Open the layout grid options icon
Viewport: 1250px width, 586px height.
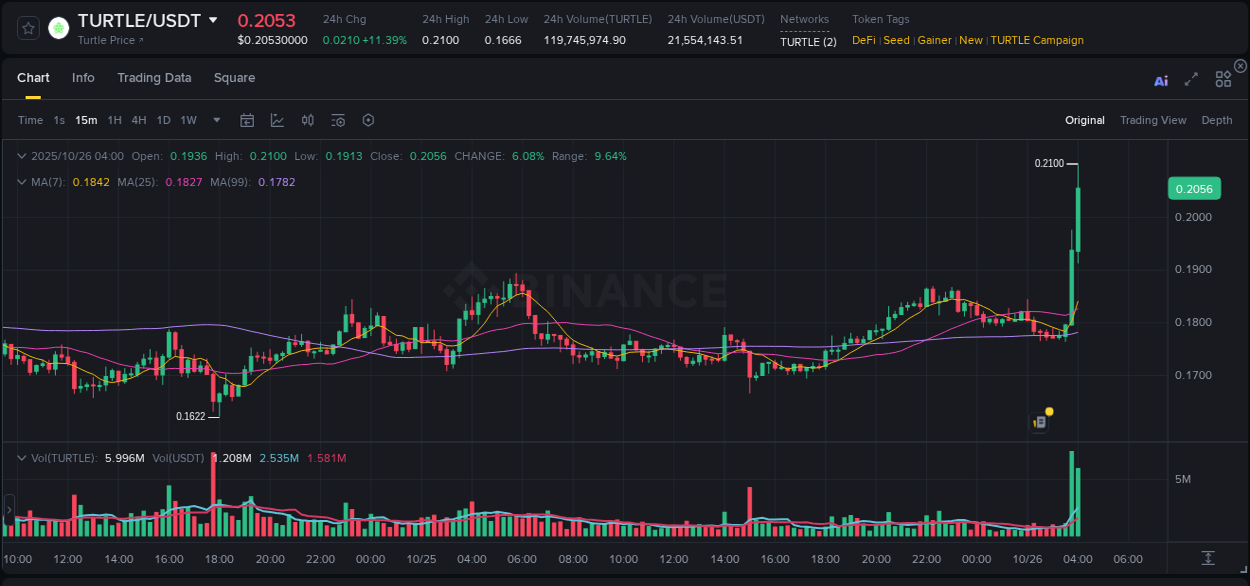tap(1223, 79)
